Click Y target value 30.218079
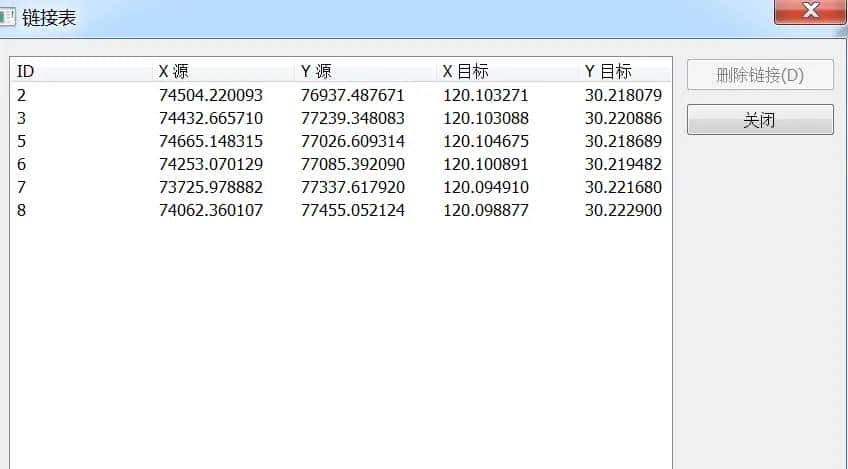 pyautogui.click(x=623, y=95)
